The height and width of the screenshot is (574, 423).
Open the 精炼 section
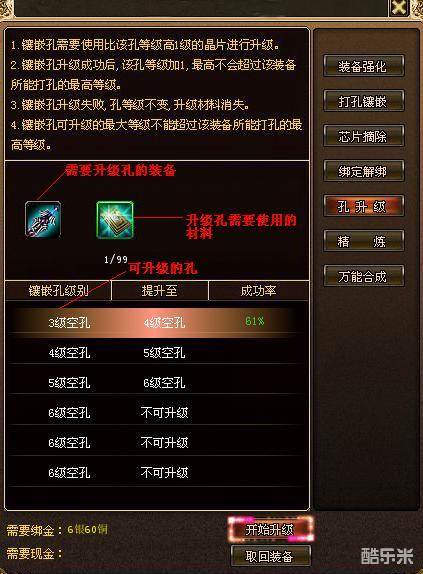pos(364,241)
